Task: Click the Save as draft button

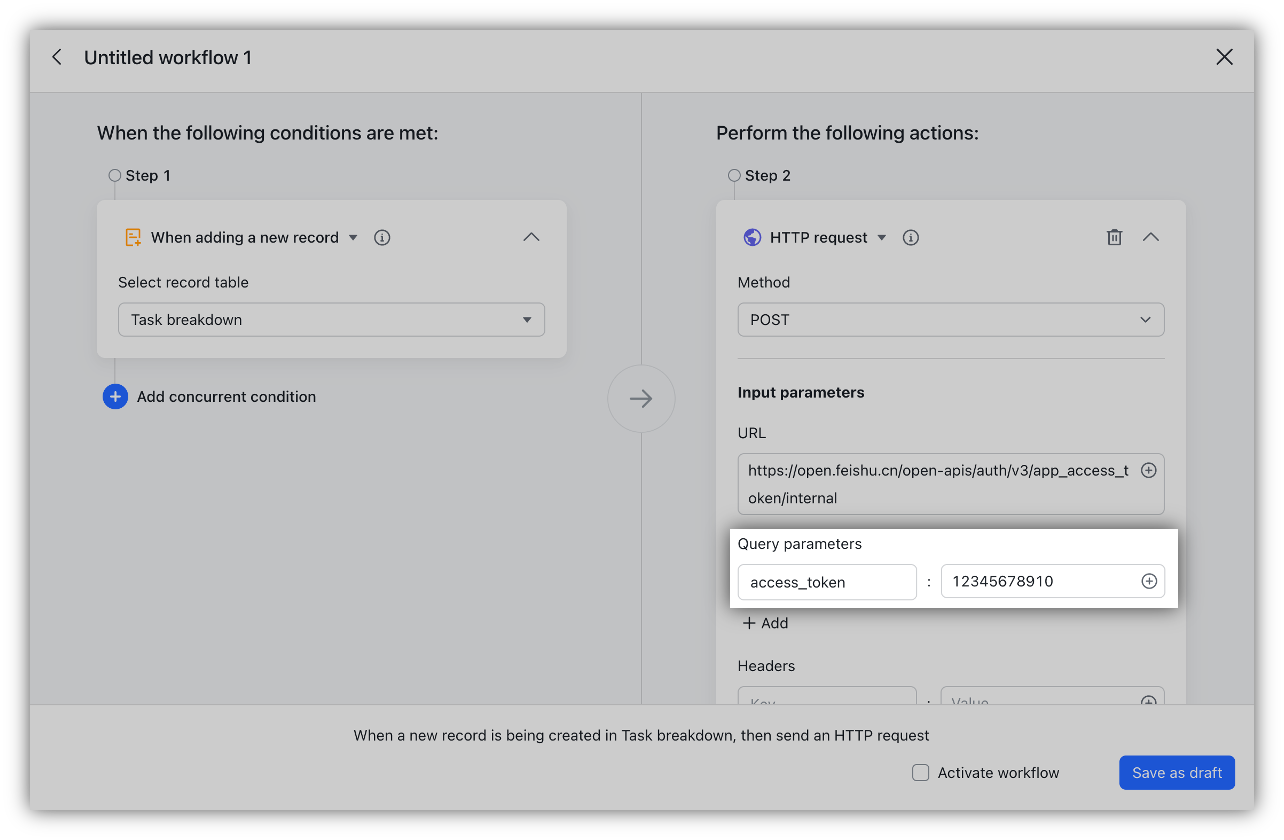Action: click(x=1176, y=772)
